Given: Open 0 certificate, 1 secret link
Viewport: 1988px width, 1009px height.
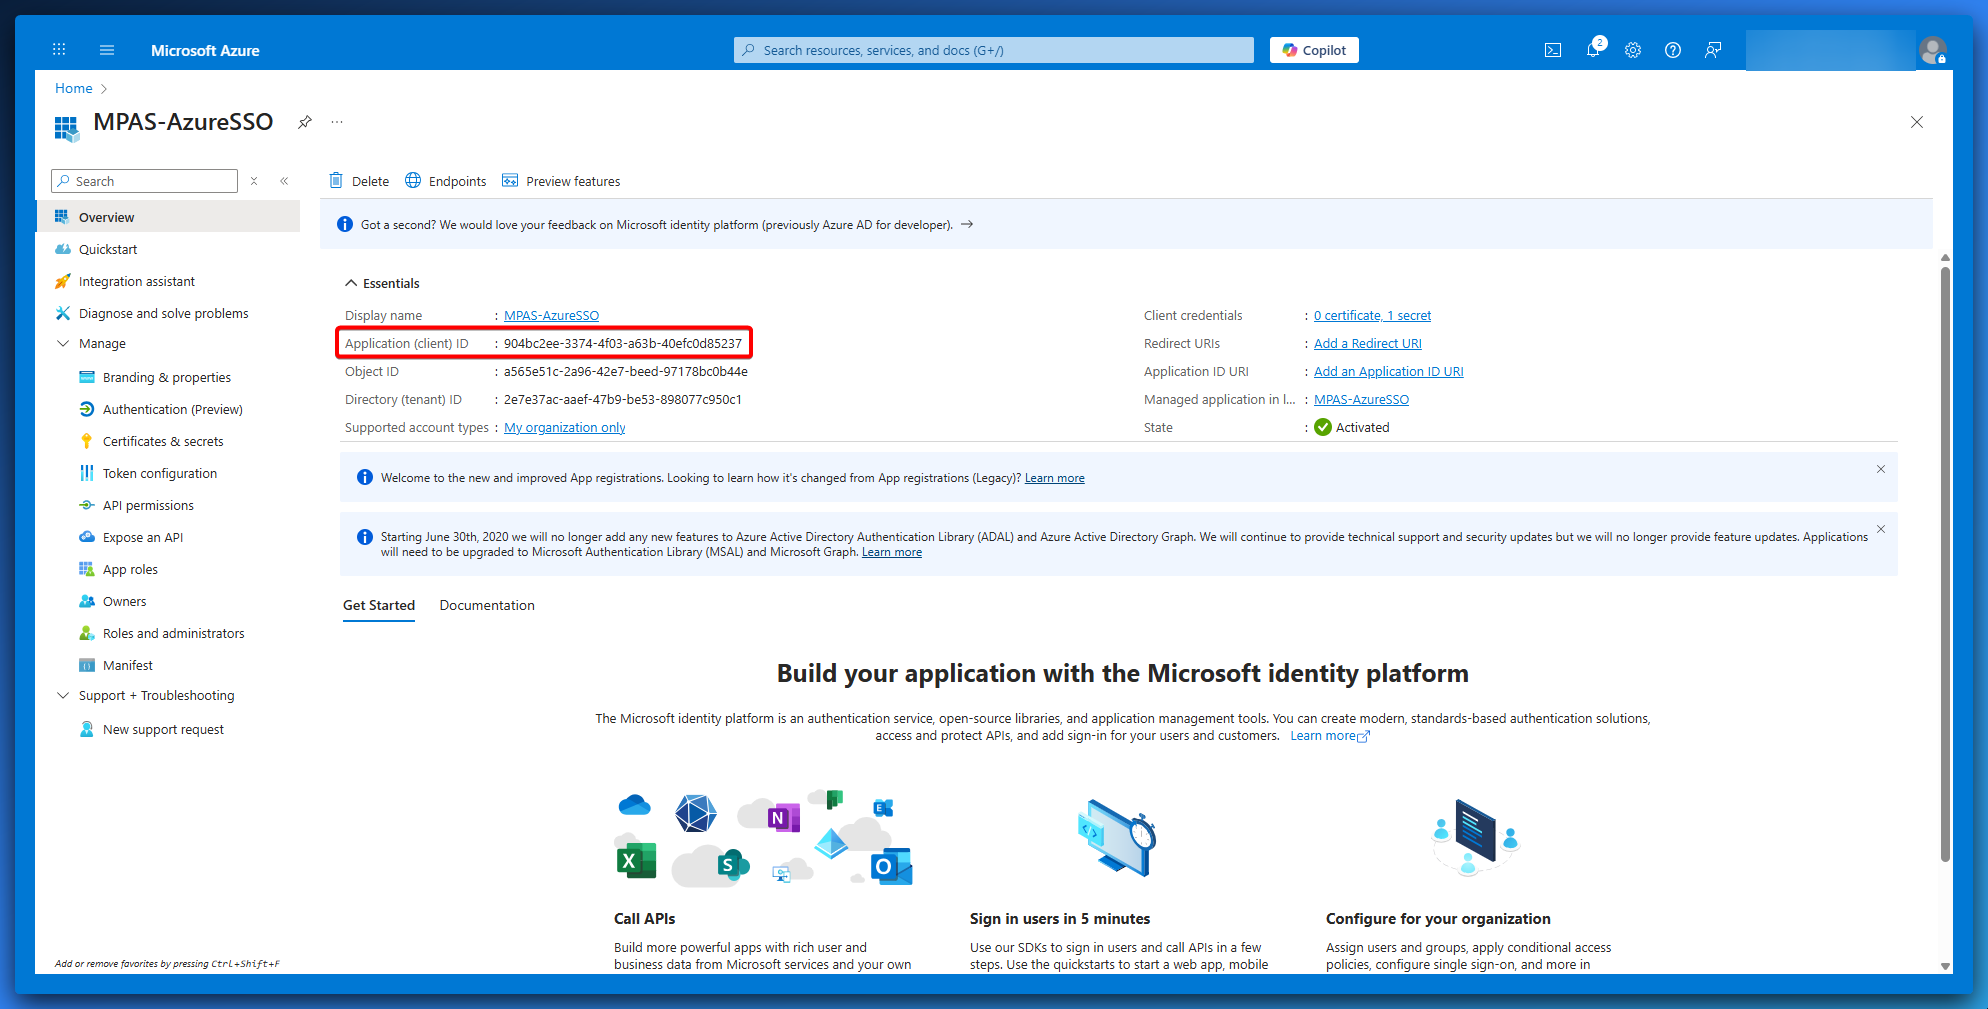Looking at the screenshot, I should click(1372, 315).
